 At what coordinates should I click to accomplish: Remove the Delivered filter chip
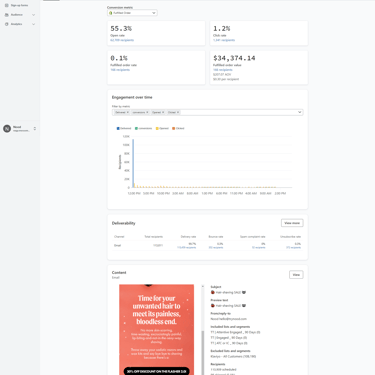point(128,112)
